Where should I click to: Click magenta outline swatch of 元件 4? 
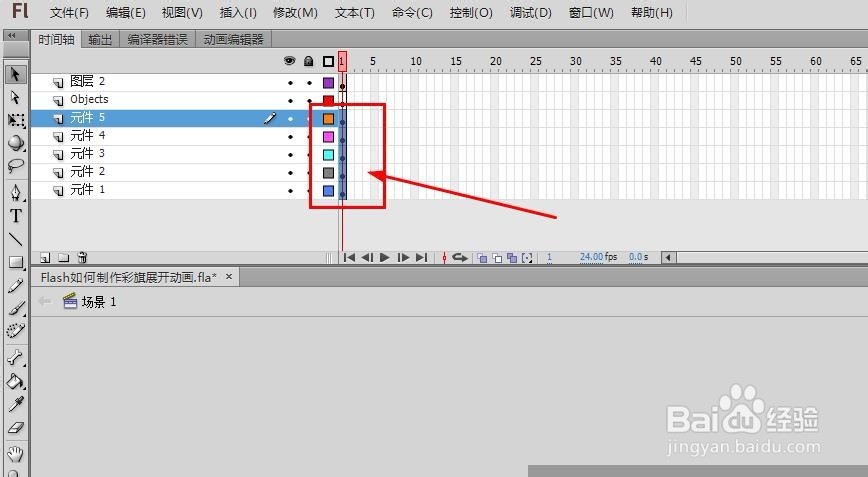[328, 137]
